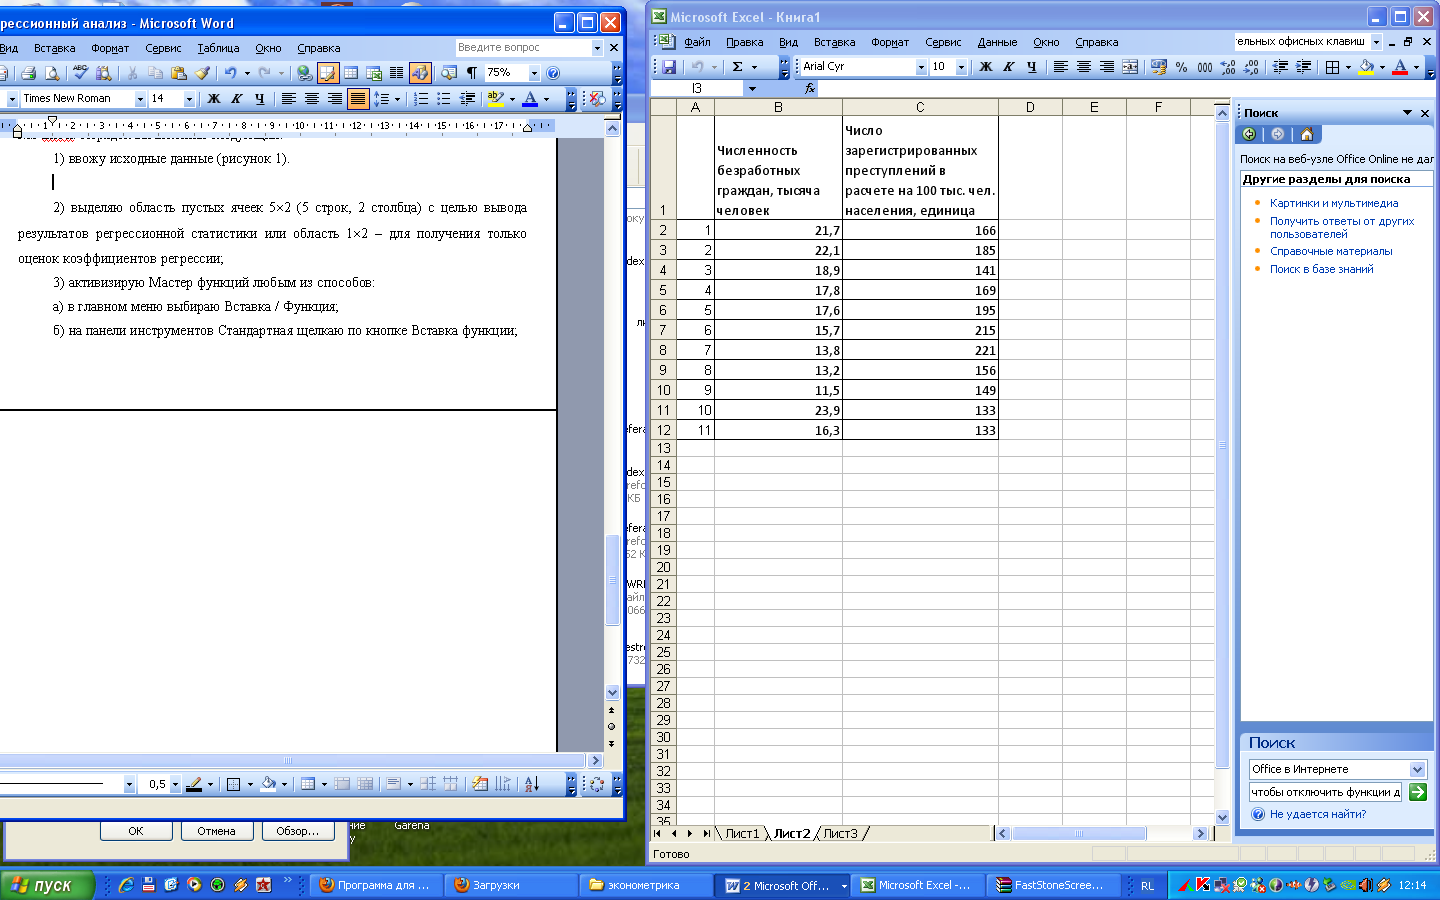Click Increase Indent in Excel toolbar
Image resolution: width=1440 pixels, height=900 pixels.
(x=1303, y=67)
